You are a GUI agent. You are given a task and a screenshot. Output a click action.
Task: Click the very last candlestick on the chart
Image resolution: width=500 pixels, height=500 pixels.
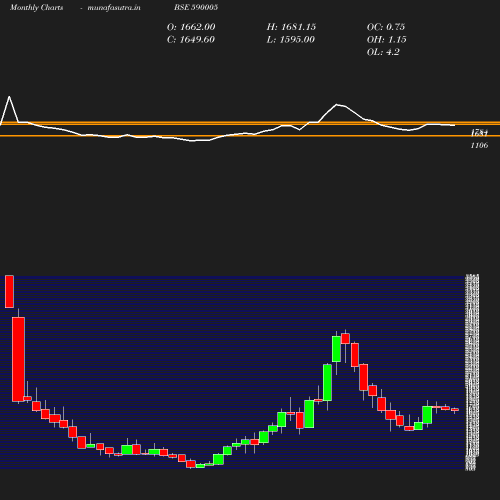[x=455, y=410]
